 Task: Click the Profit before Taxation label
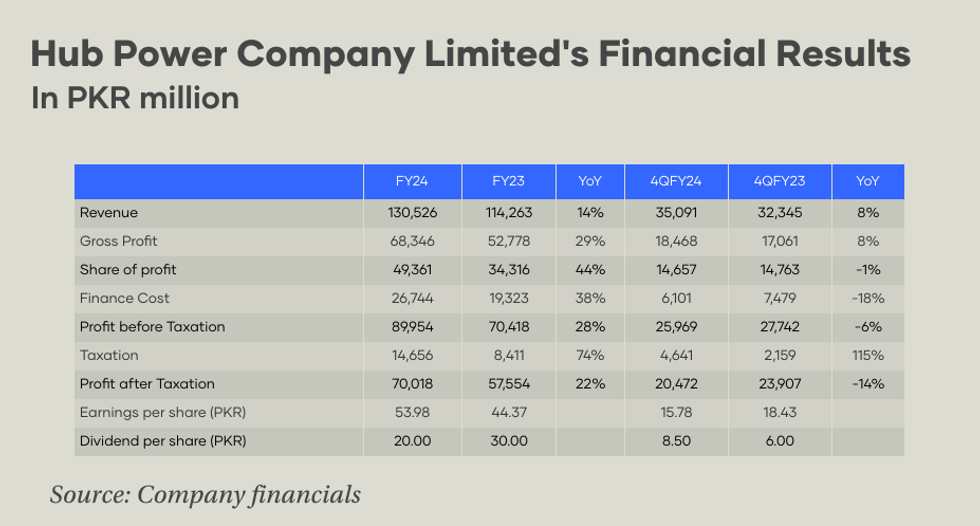152,327
